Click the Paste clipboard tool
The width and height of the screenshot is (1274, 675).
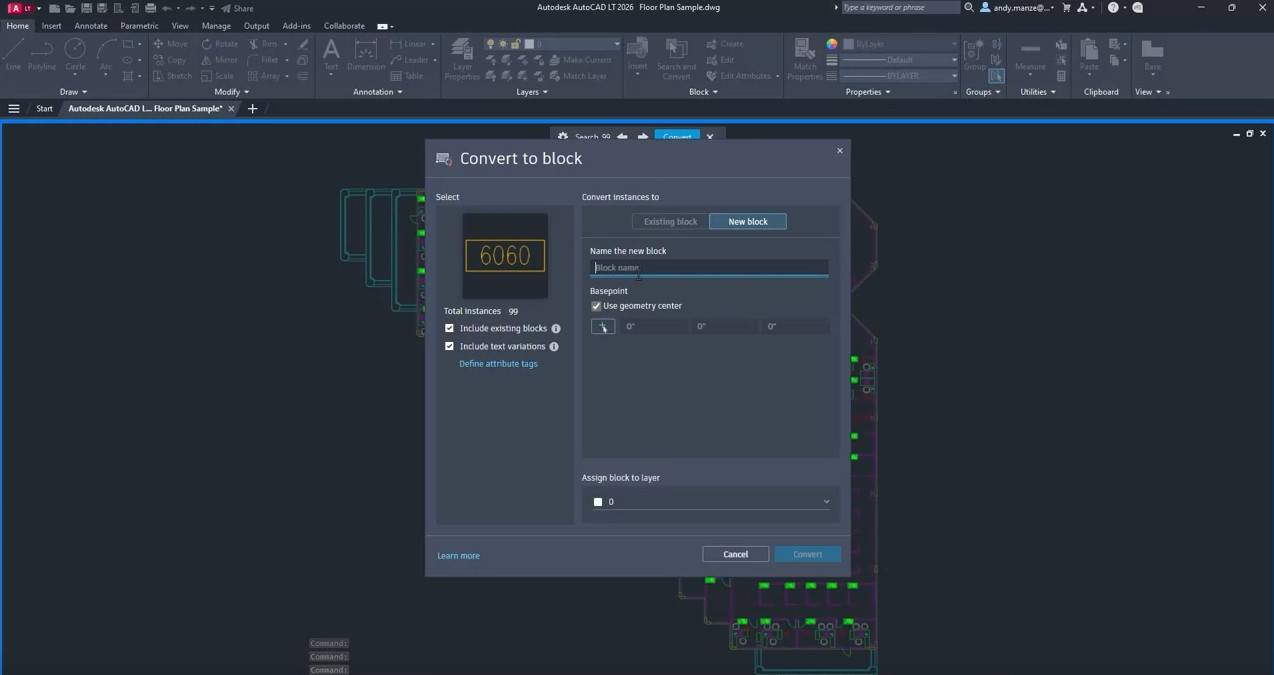[x=1089, y=55]
